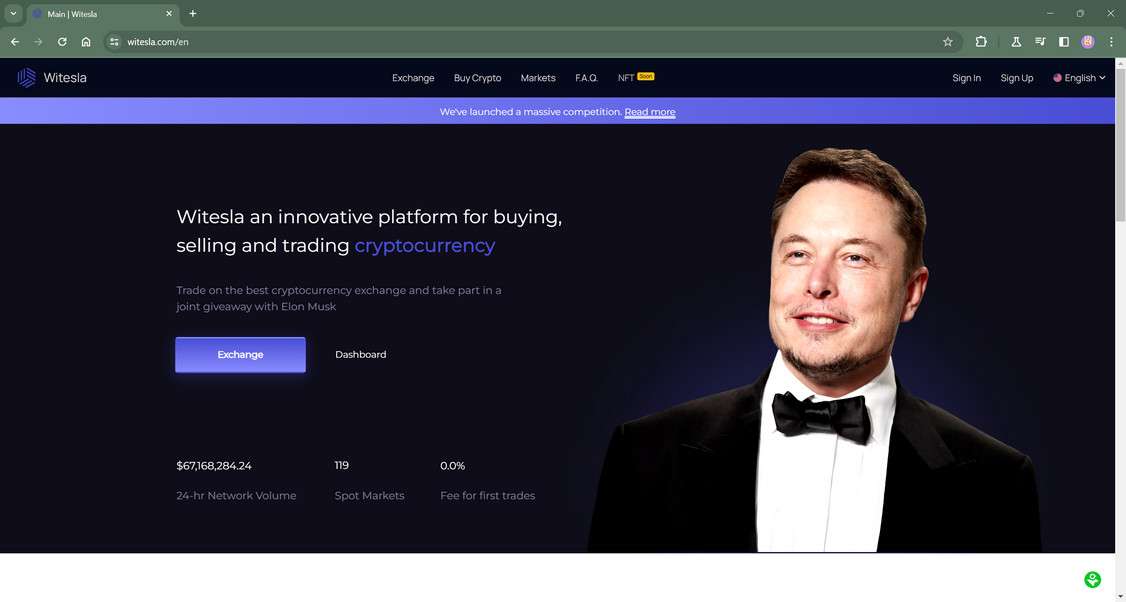The width and height of the screenshot is (1126, 602).
Task: Open Chrome Labs flask icon
Action: 1016,42
